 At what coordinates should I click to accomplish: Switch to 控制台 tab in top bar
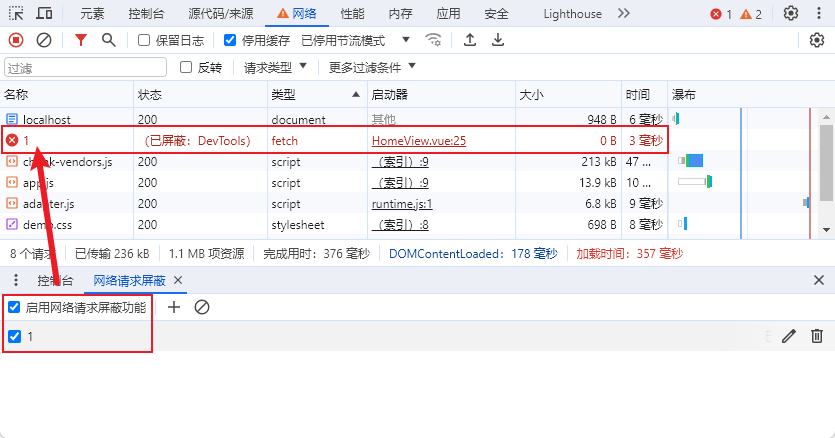coord(146,14)
